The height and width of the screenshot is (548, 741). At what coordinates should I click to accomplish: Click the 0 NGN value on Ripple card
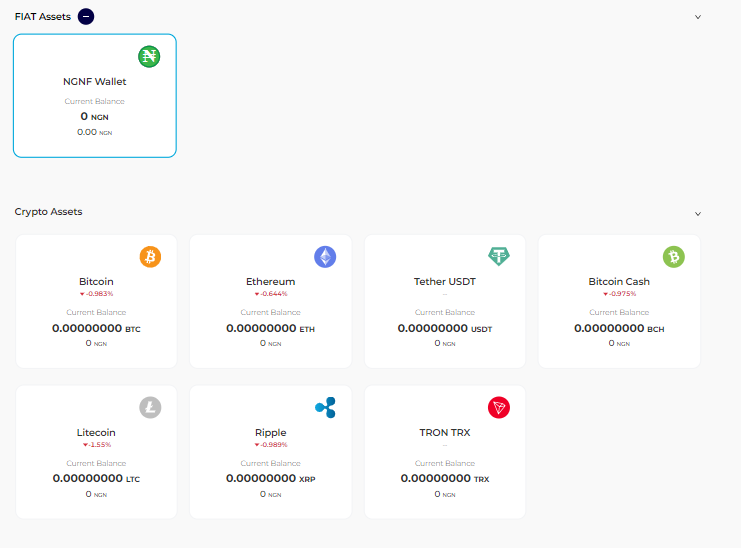(x=271, y=494)
